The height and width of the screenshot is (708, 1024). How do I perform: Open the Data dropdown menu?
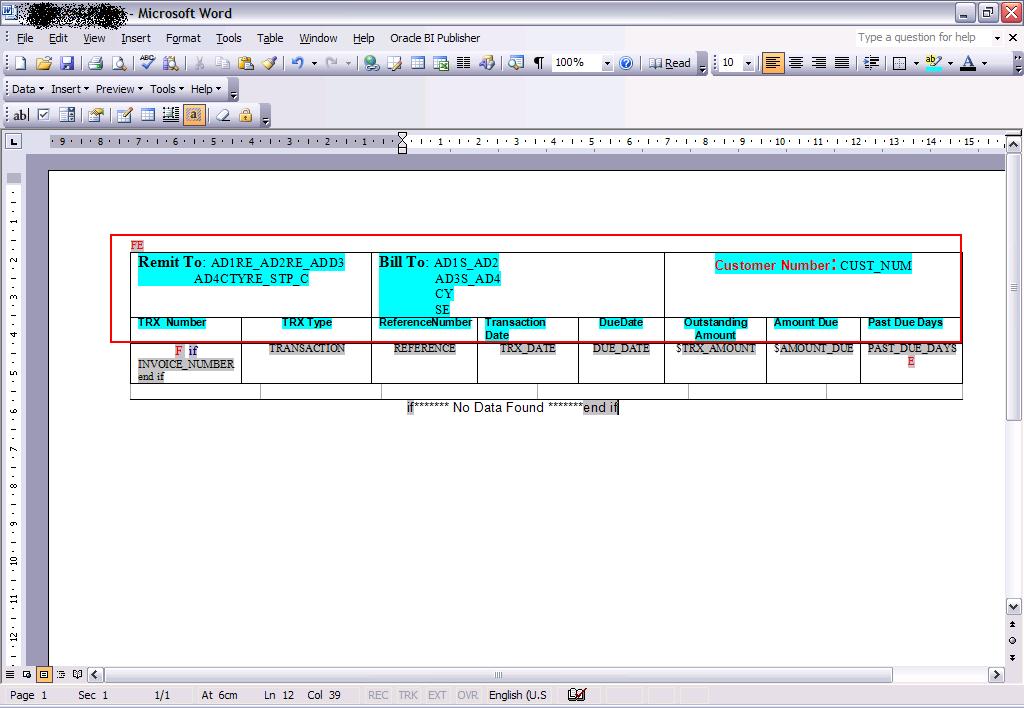(22, 89)
